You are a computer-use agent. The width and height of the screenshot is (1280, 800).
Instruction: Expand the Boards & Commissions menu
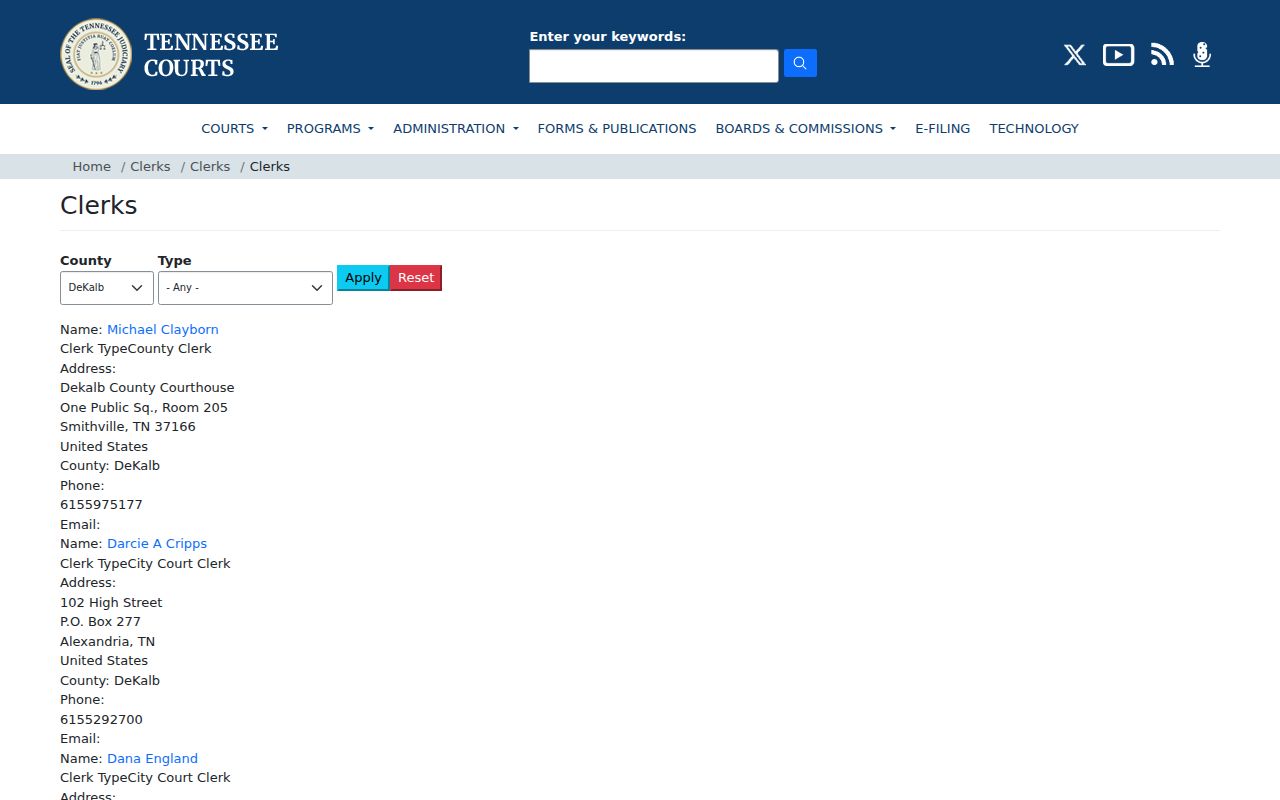[x=805, y=128]
